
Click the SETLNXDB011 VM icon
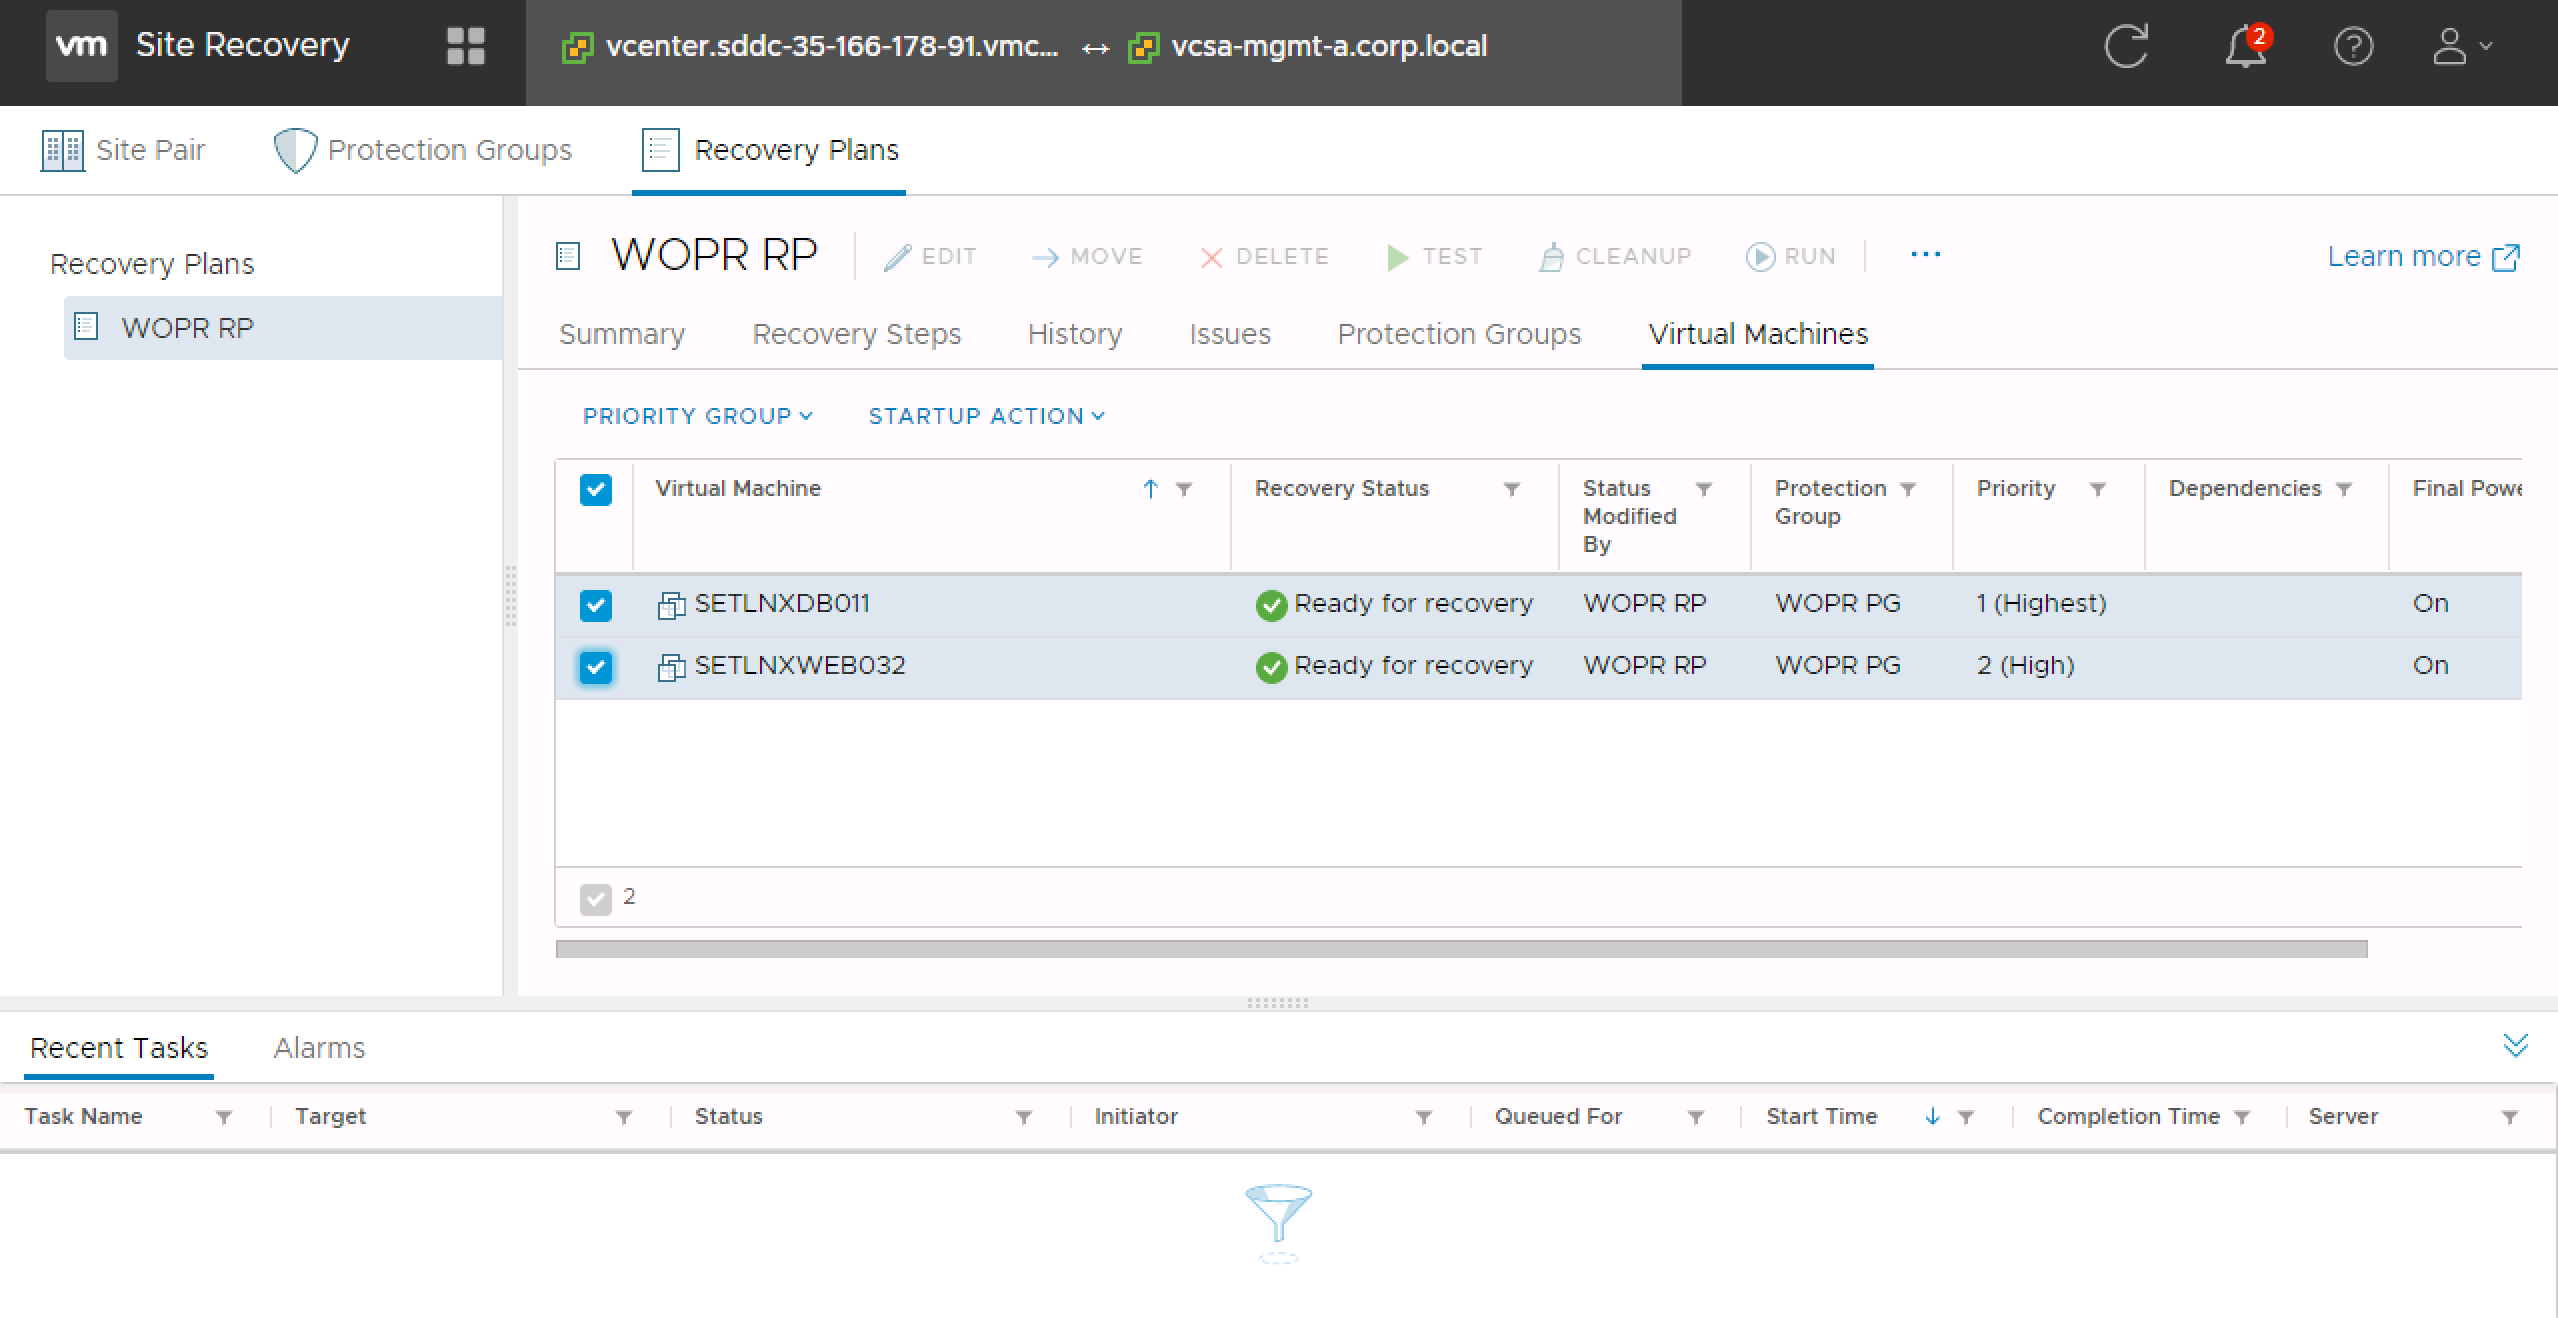[671, 605]
